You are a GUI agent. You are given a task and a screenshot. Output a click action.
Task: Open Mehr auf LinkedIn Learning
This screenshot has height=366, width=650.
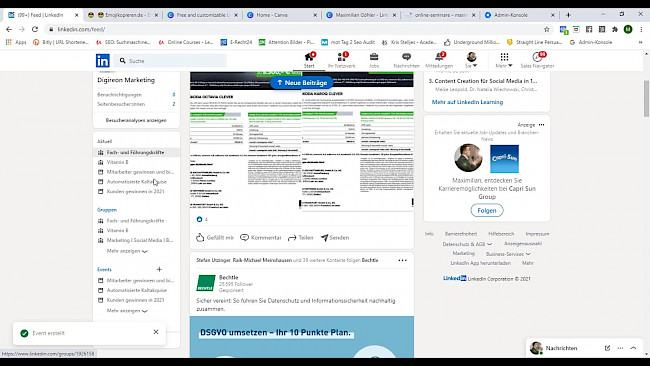coord(467,102)
